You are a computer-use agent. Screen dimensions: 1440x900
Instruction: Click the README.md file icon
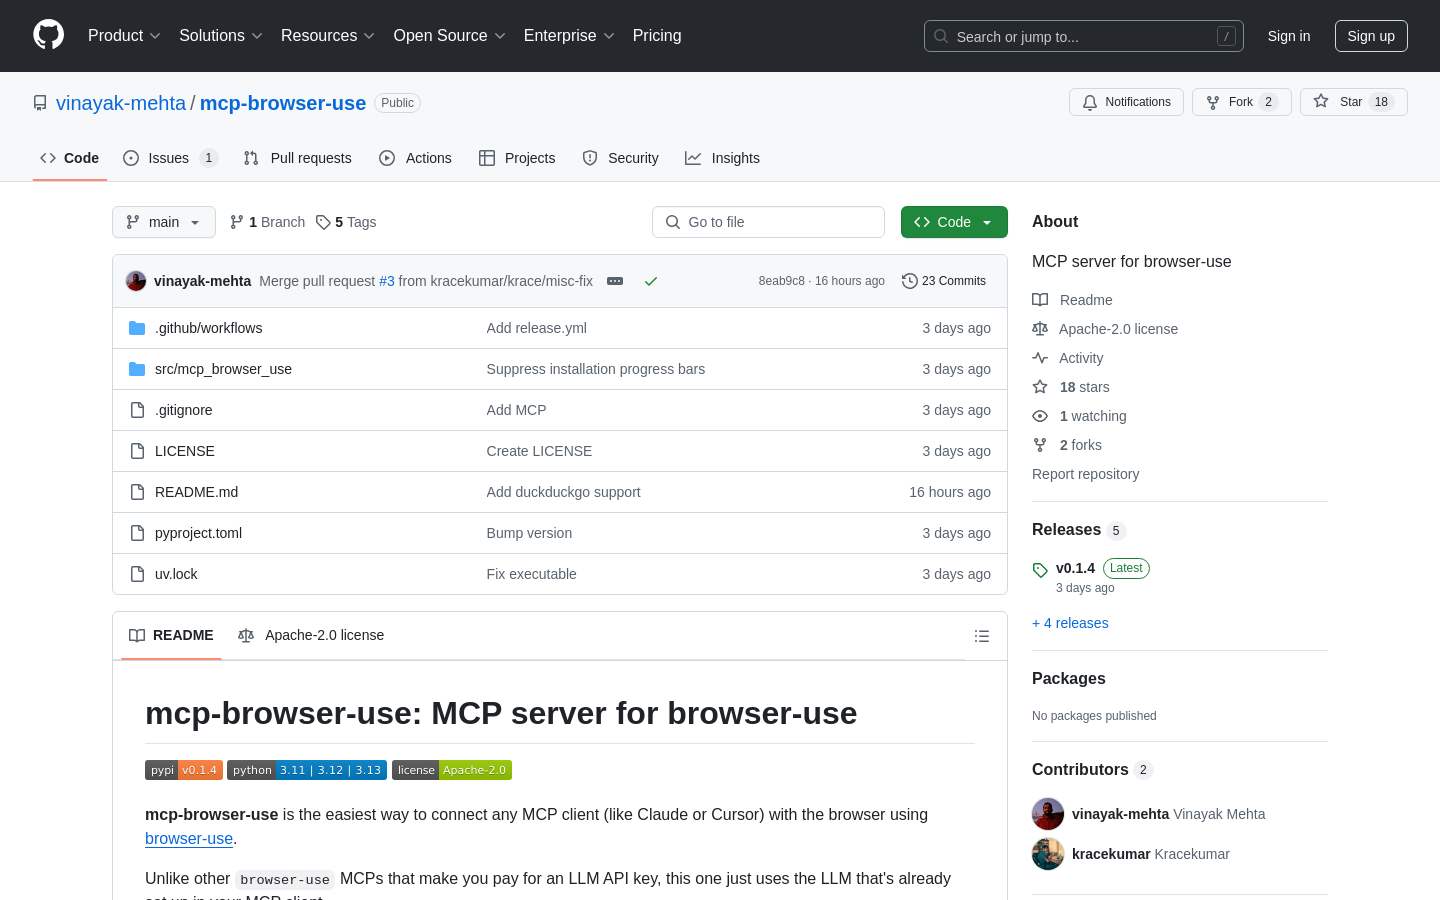click(137, 492)
